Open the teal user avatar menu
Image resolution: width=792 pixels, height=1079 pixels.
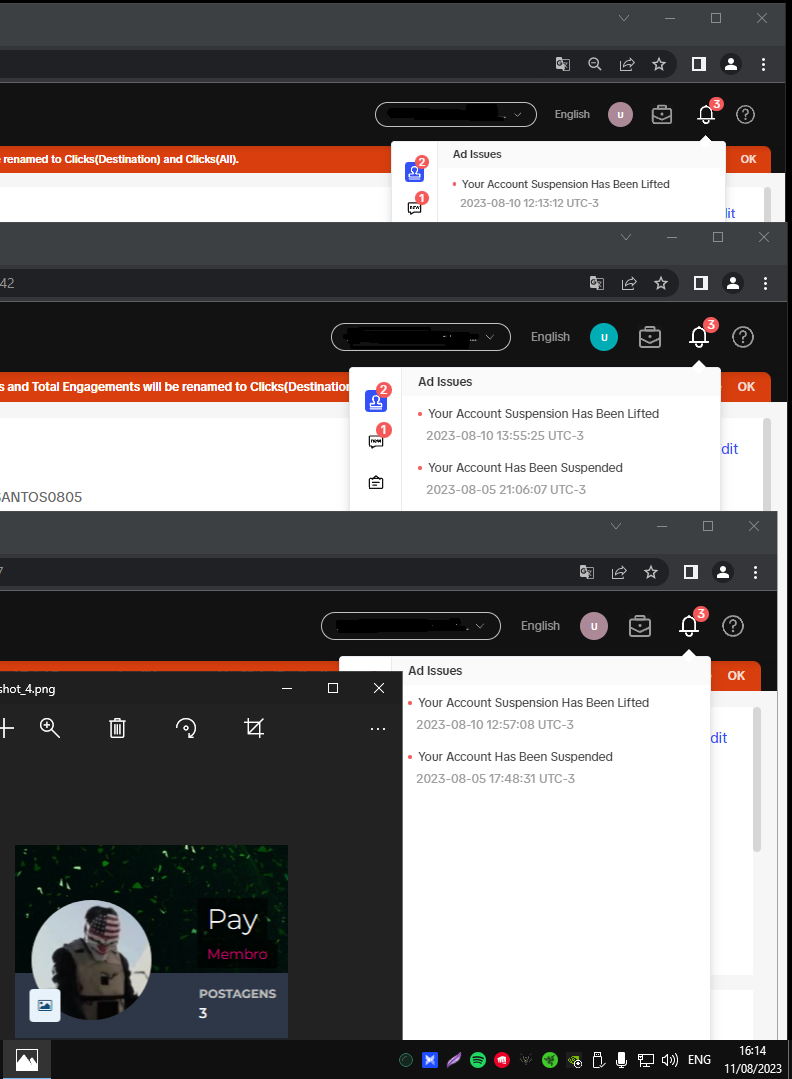[x=604, y=337]
